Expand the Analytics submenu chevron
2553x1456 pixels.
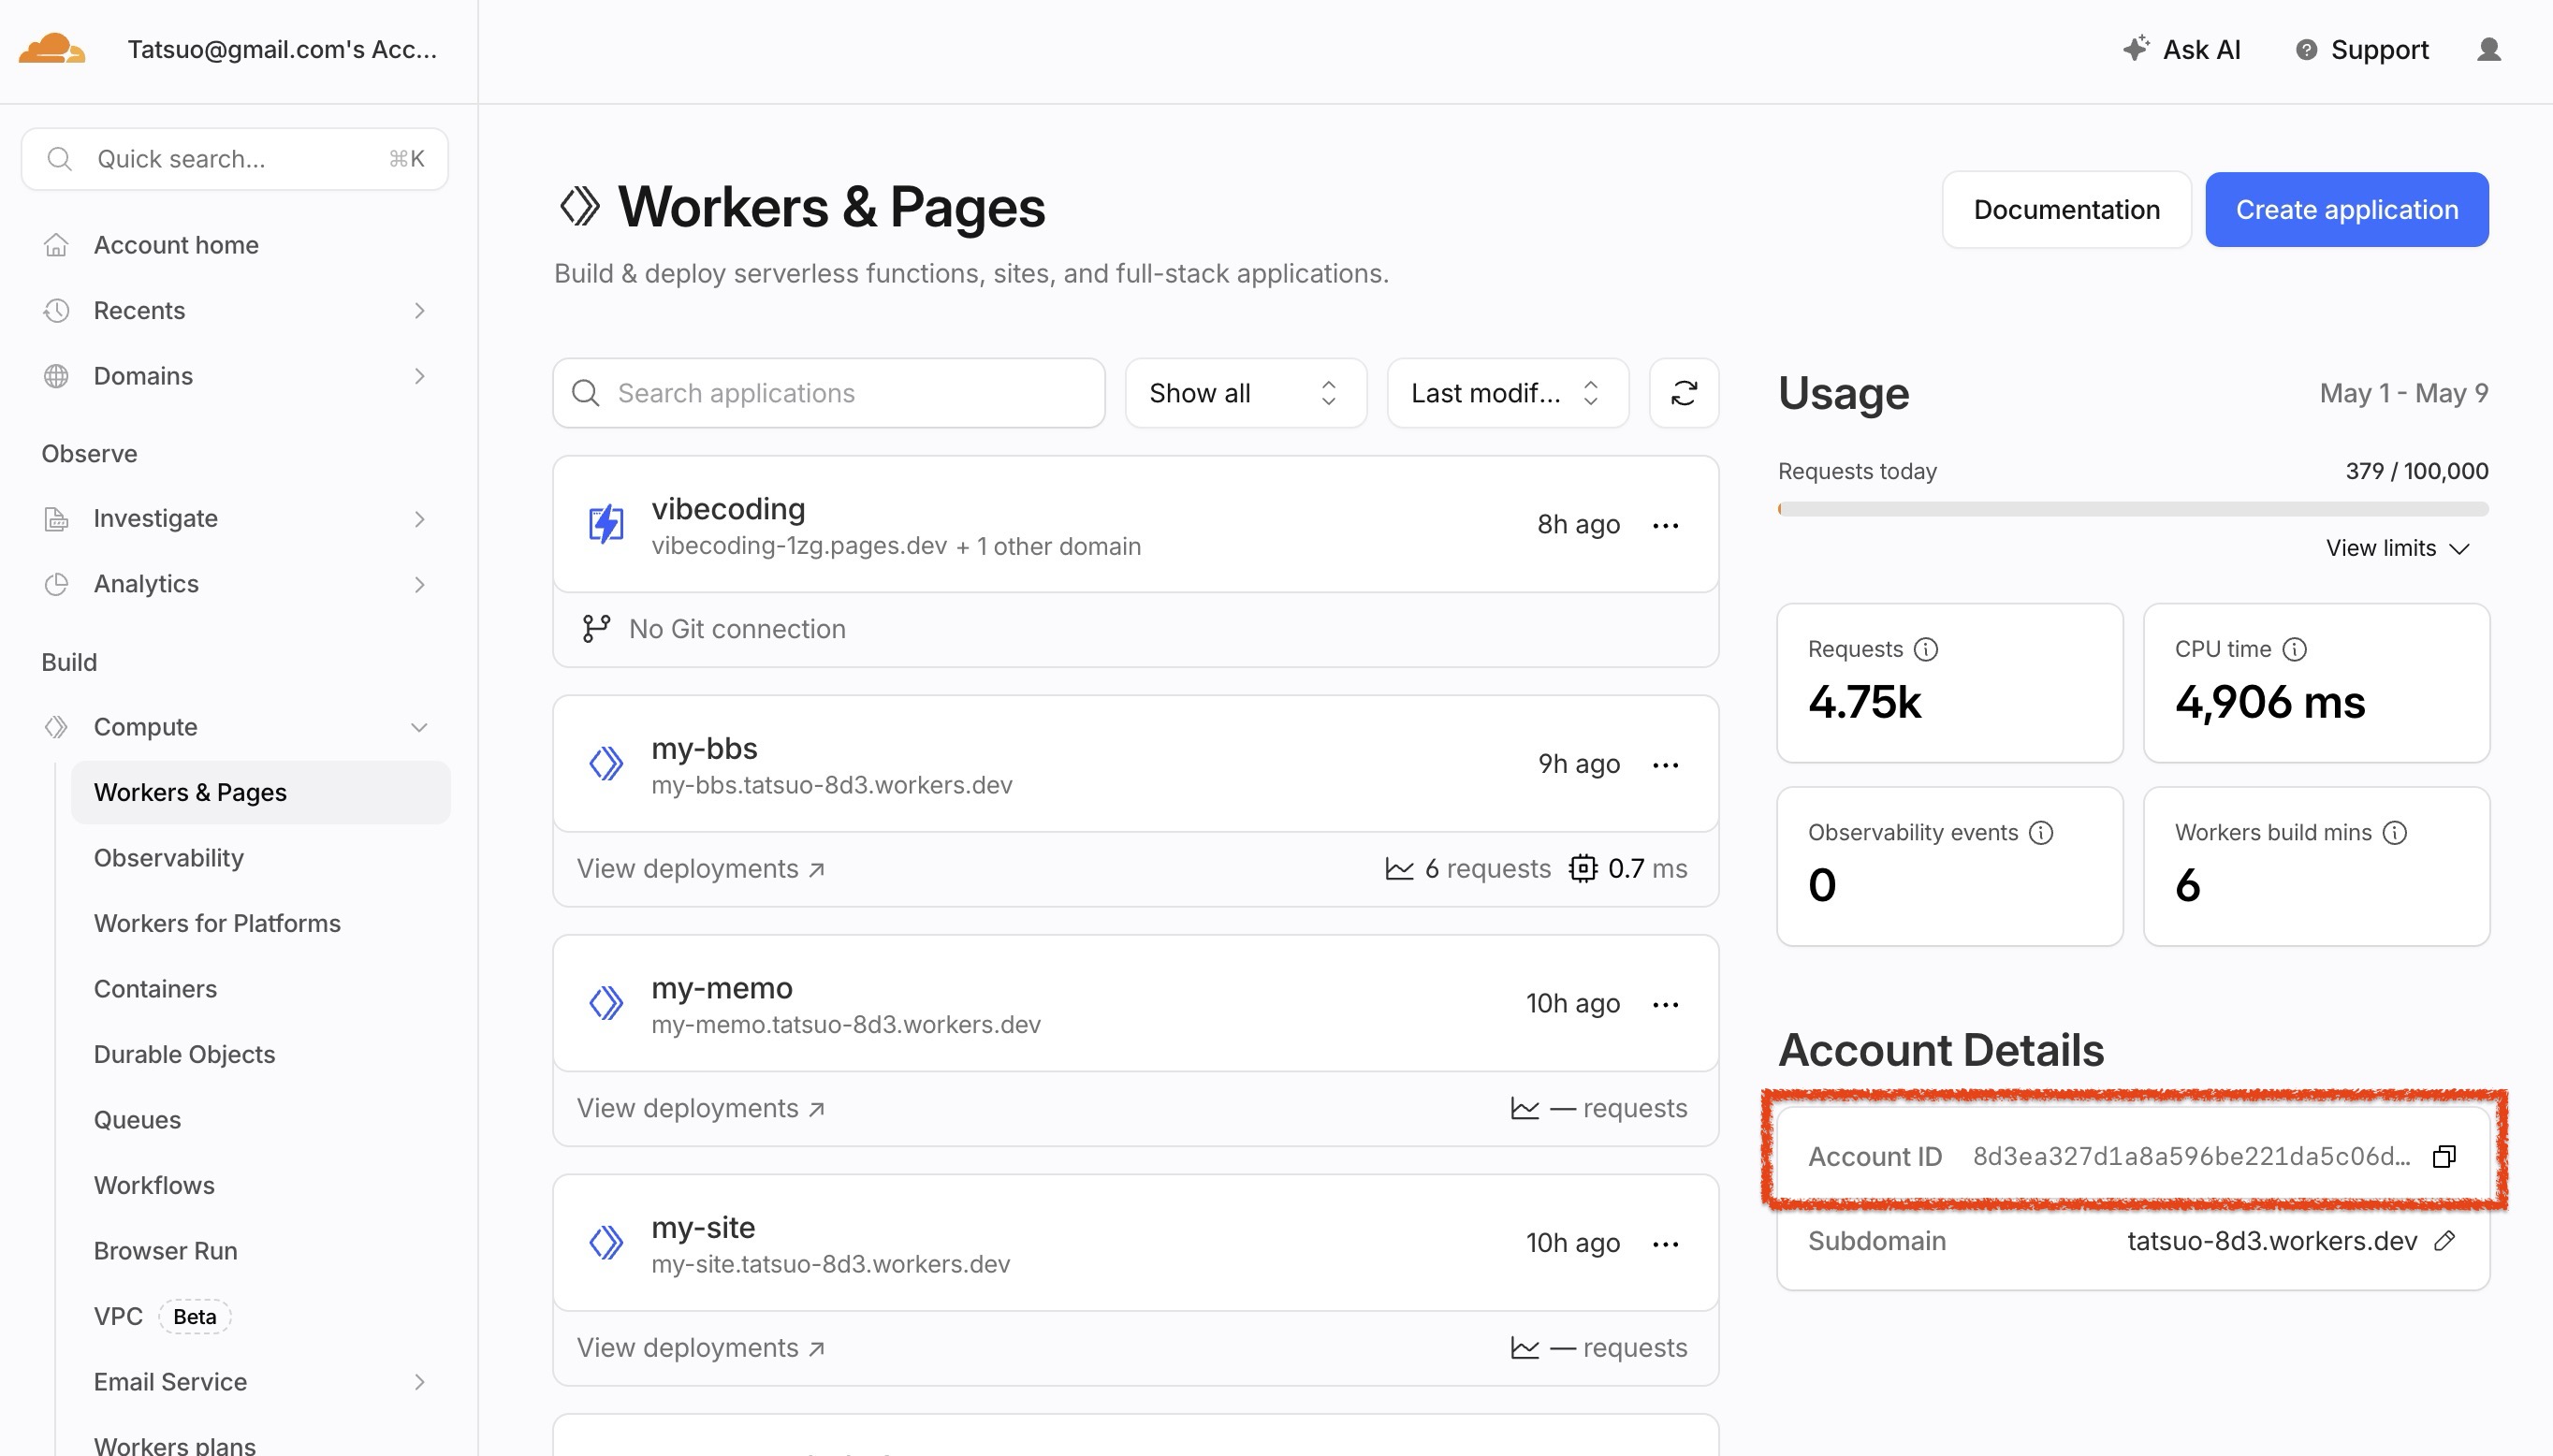coord(419,584)
